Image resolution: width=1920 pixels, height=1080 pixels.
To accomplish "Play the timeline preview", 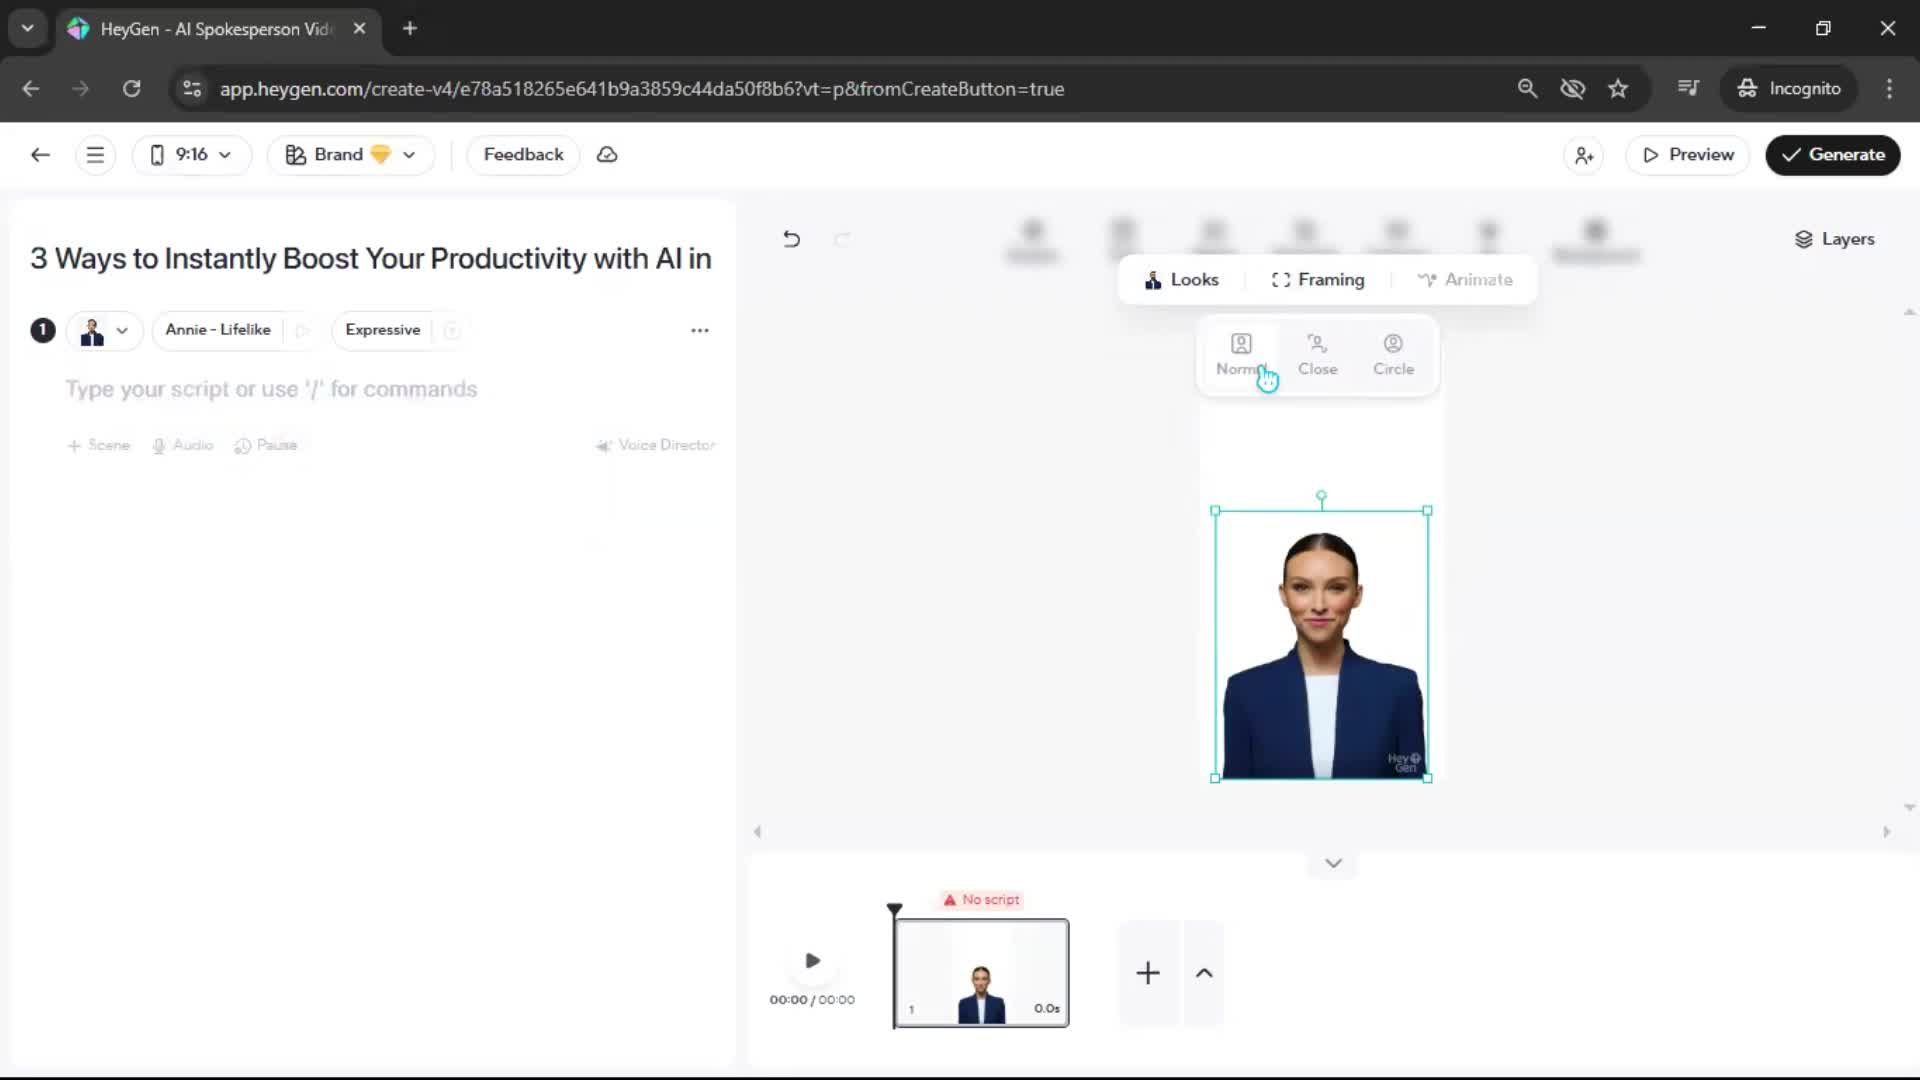I will pos(812,961).
